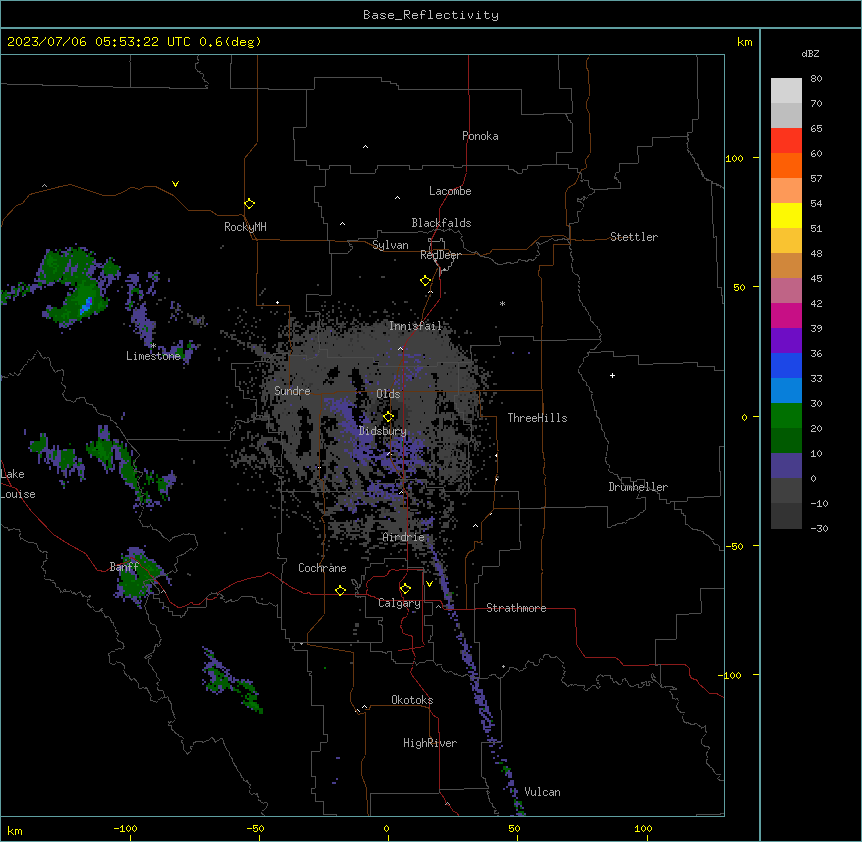Image resolution: width=862 pixels, height=842 pixels.
Task: Select the light blue 33-30 dBZ legend swatch
Action: point(786,391)
